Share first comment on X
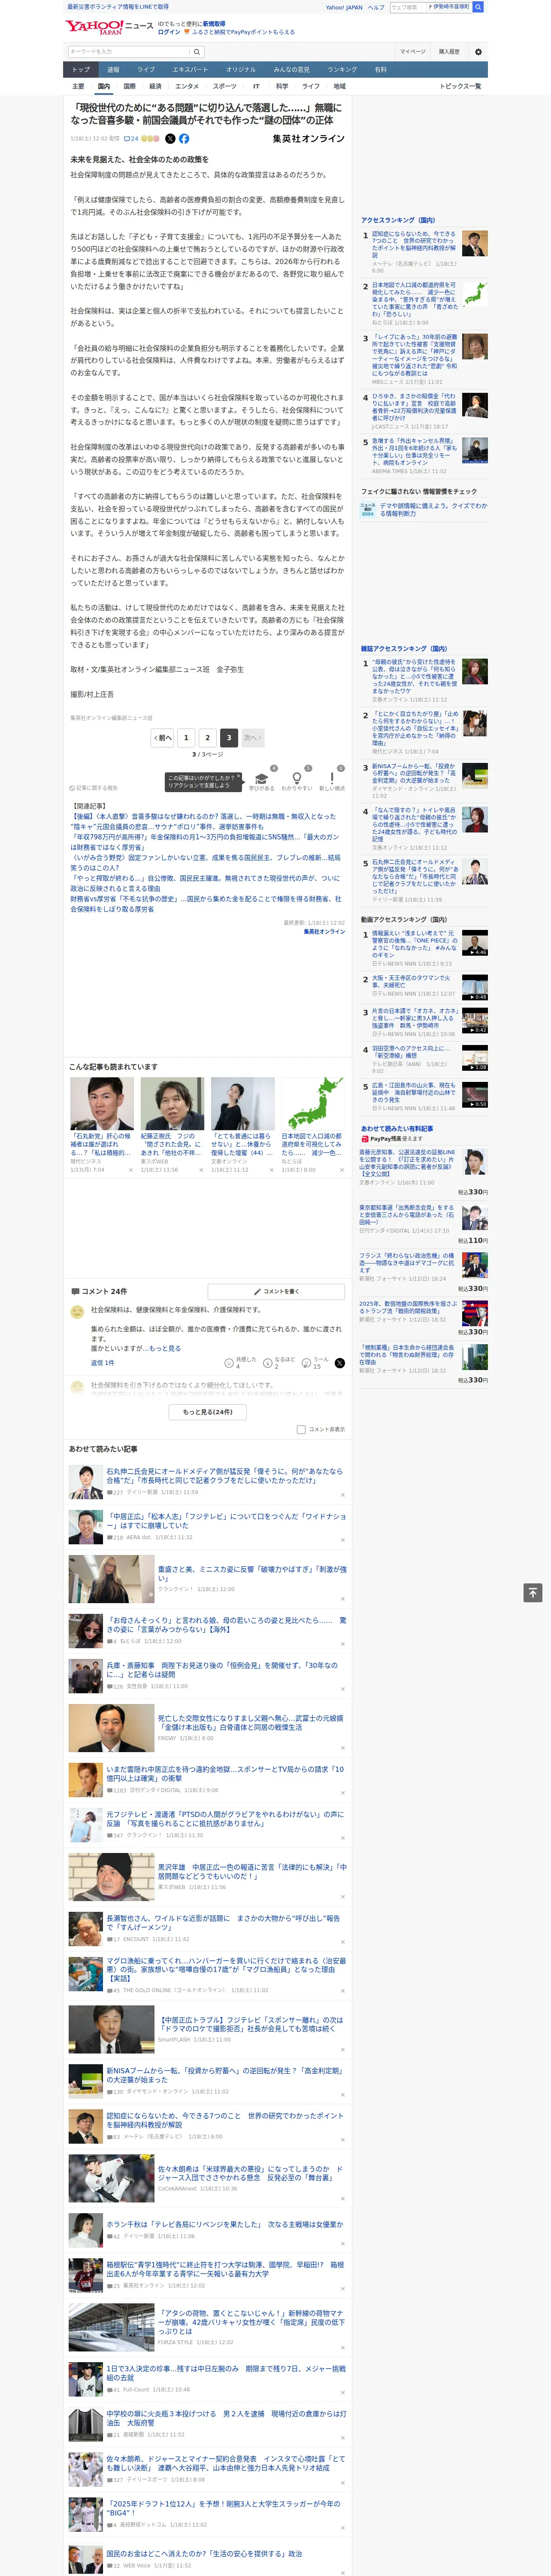551x2576 pixels. point(340,1363)
